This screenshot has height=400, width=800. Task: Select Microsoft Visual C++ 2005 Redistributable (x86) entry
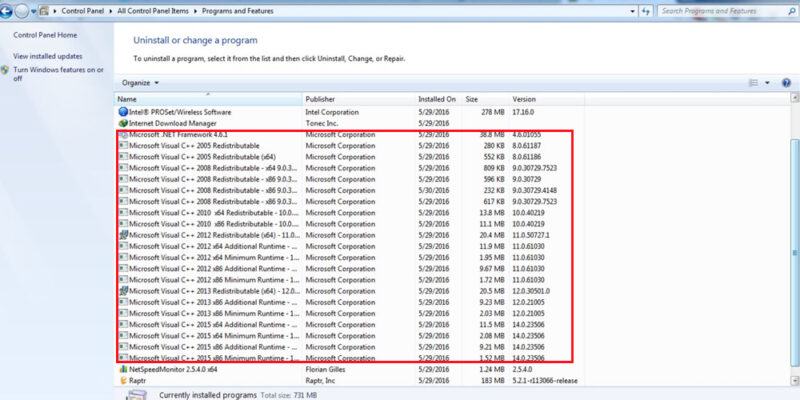click(349, 145)
